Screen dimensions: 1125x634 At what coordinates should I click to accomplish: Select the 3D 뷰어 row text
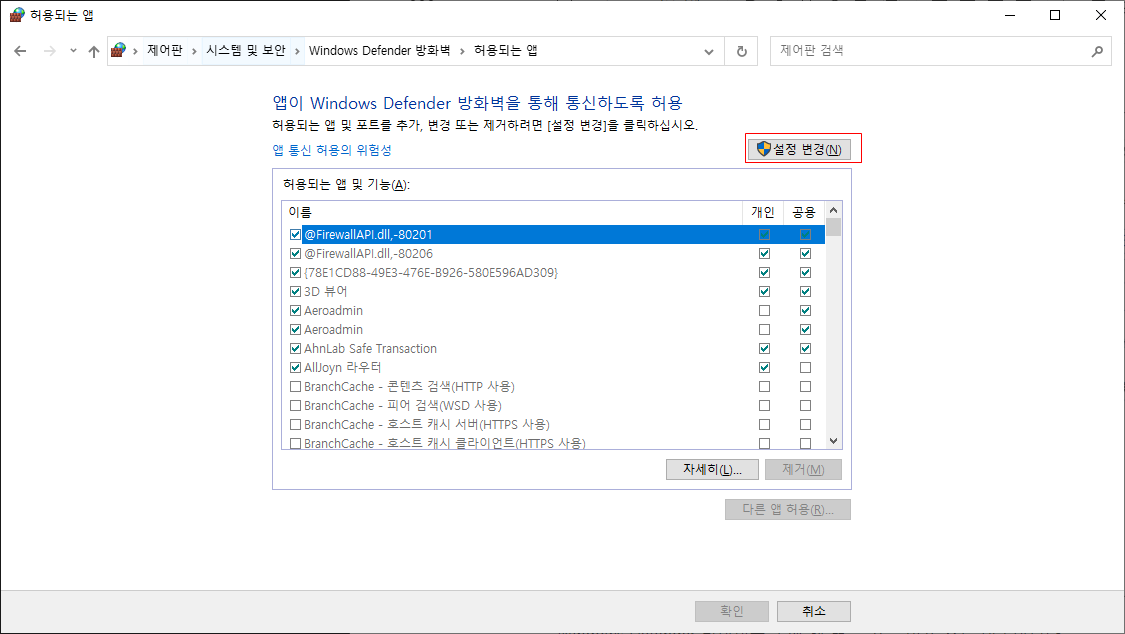point(326,291)
